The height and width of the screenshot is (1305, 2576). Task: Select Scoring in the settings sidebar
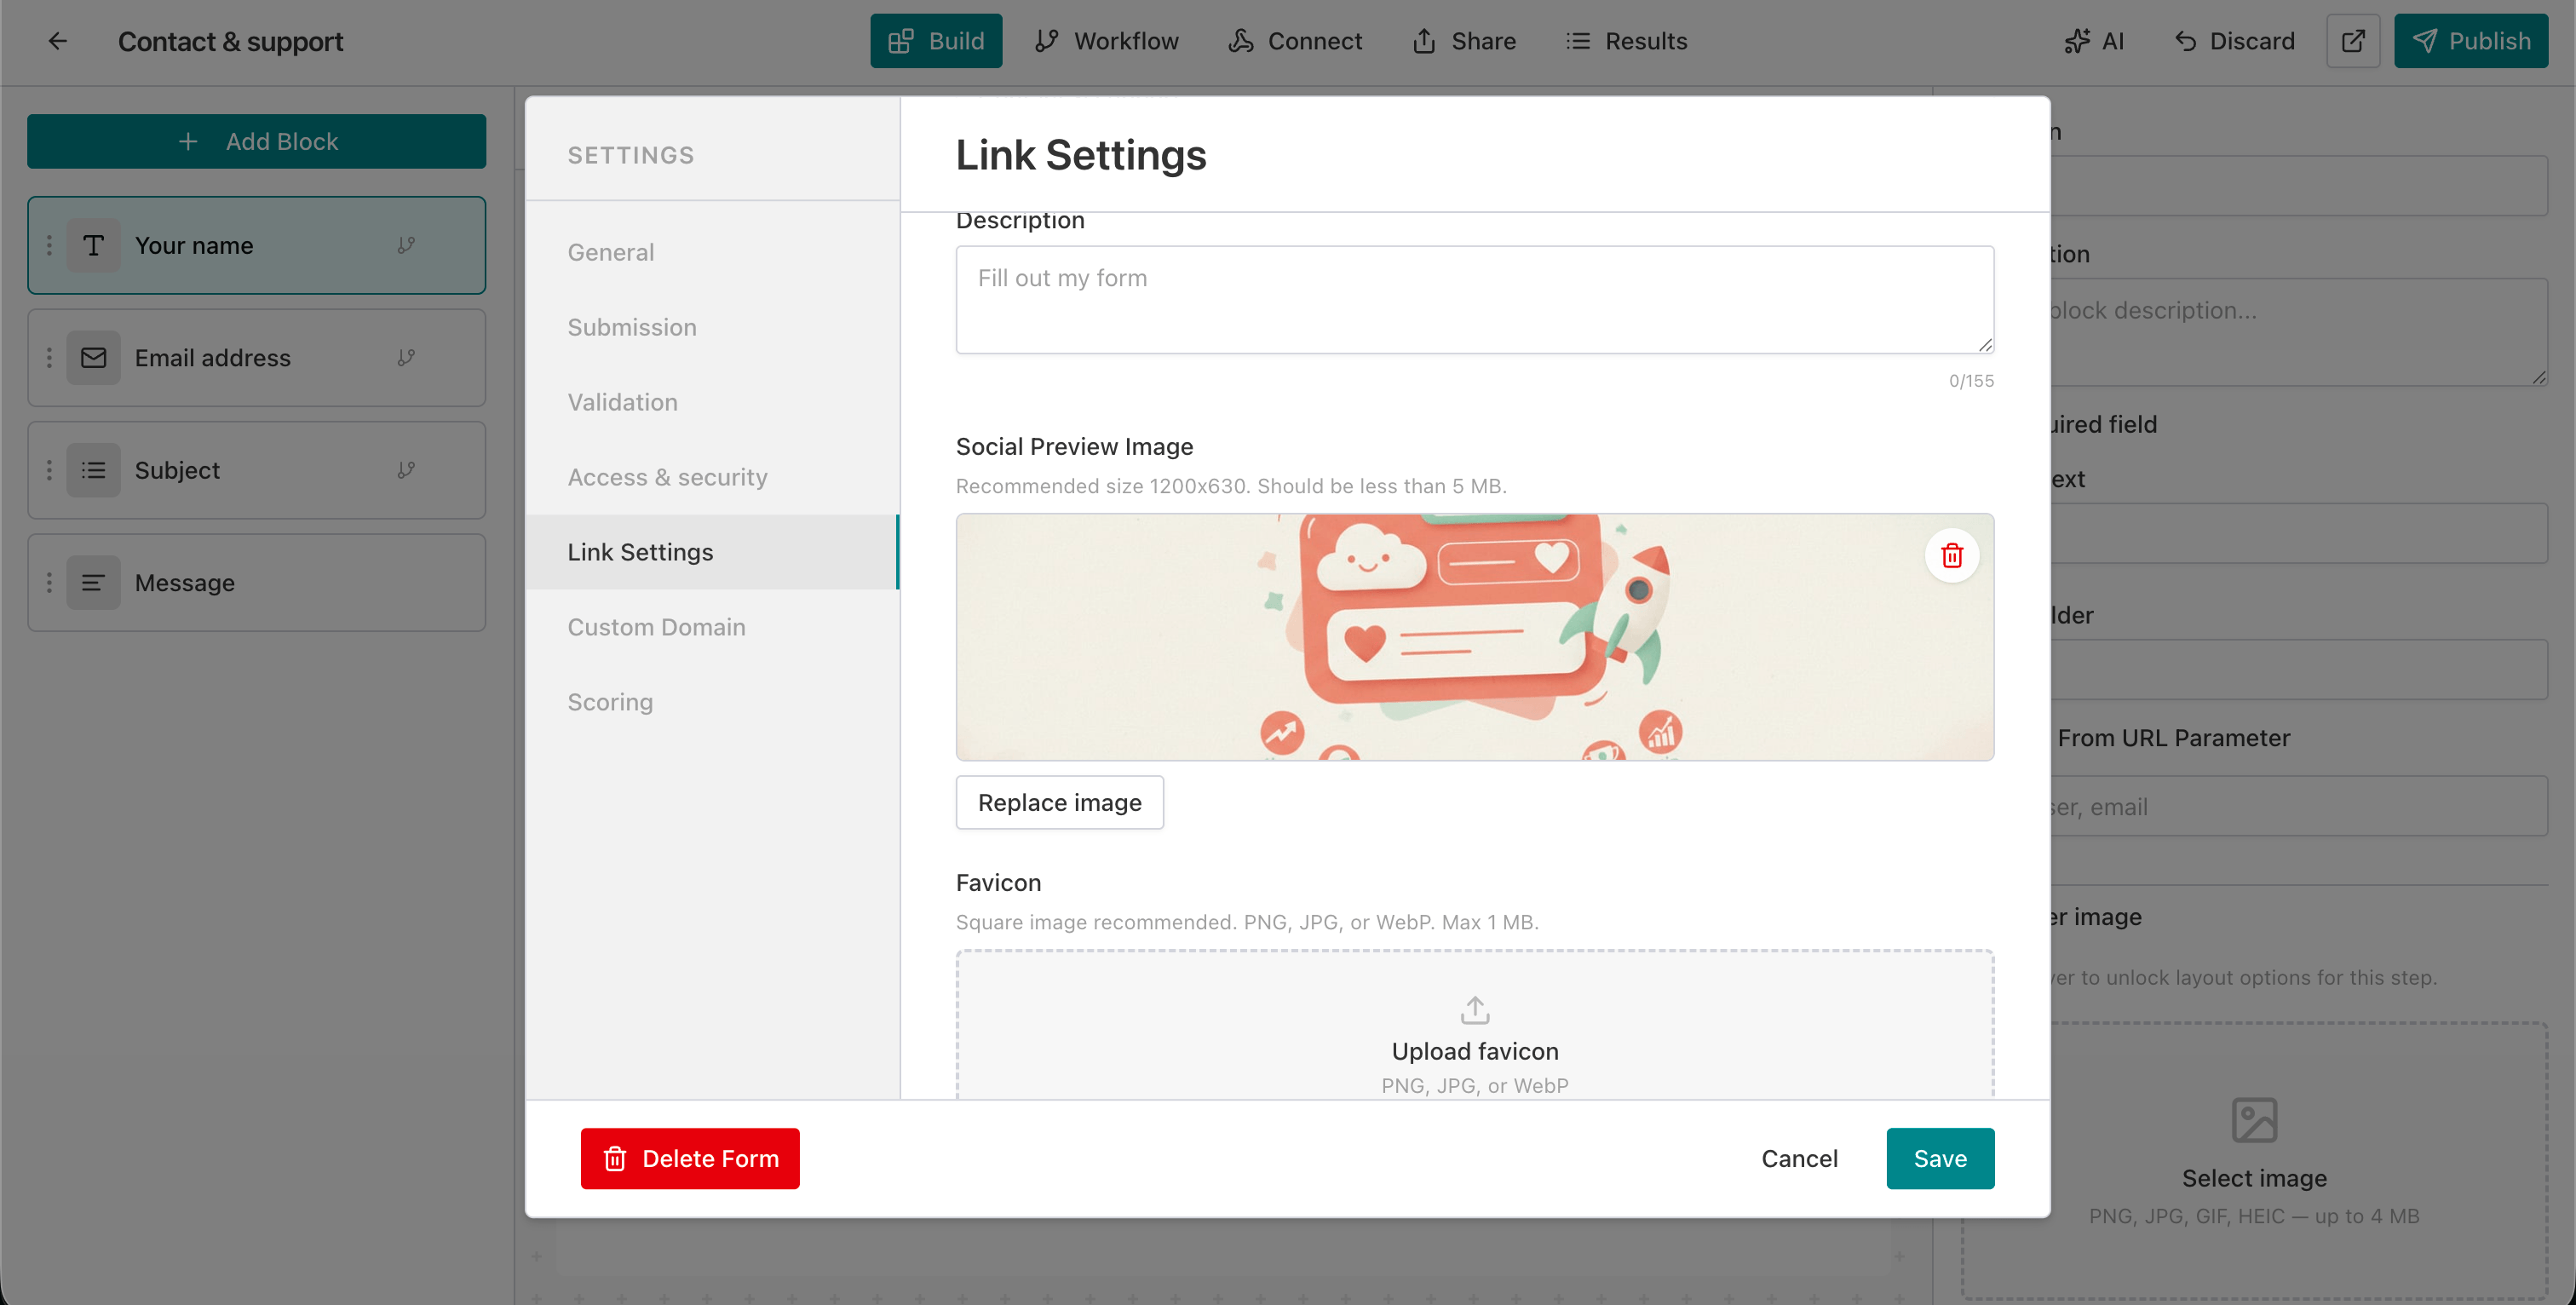coord(610,702)
